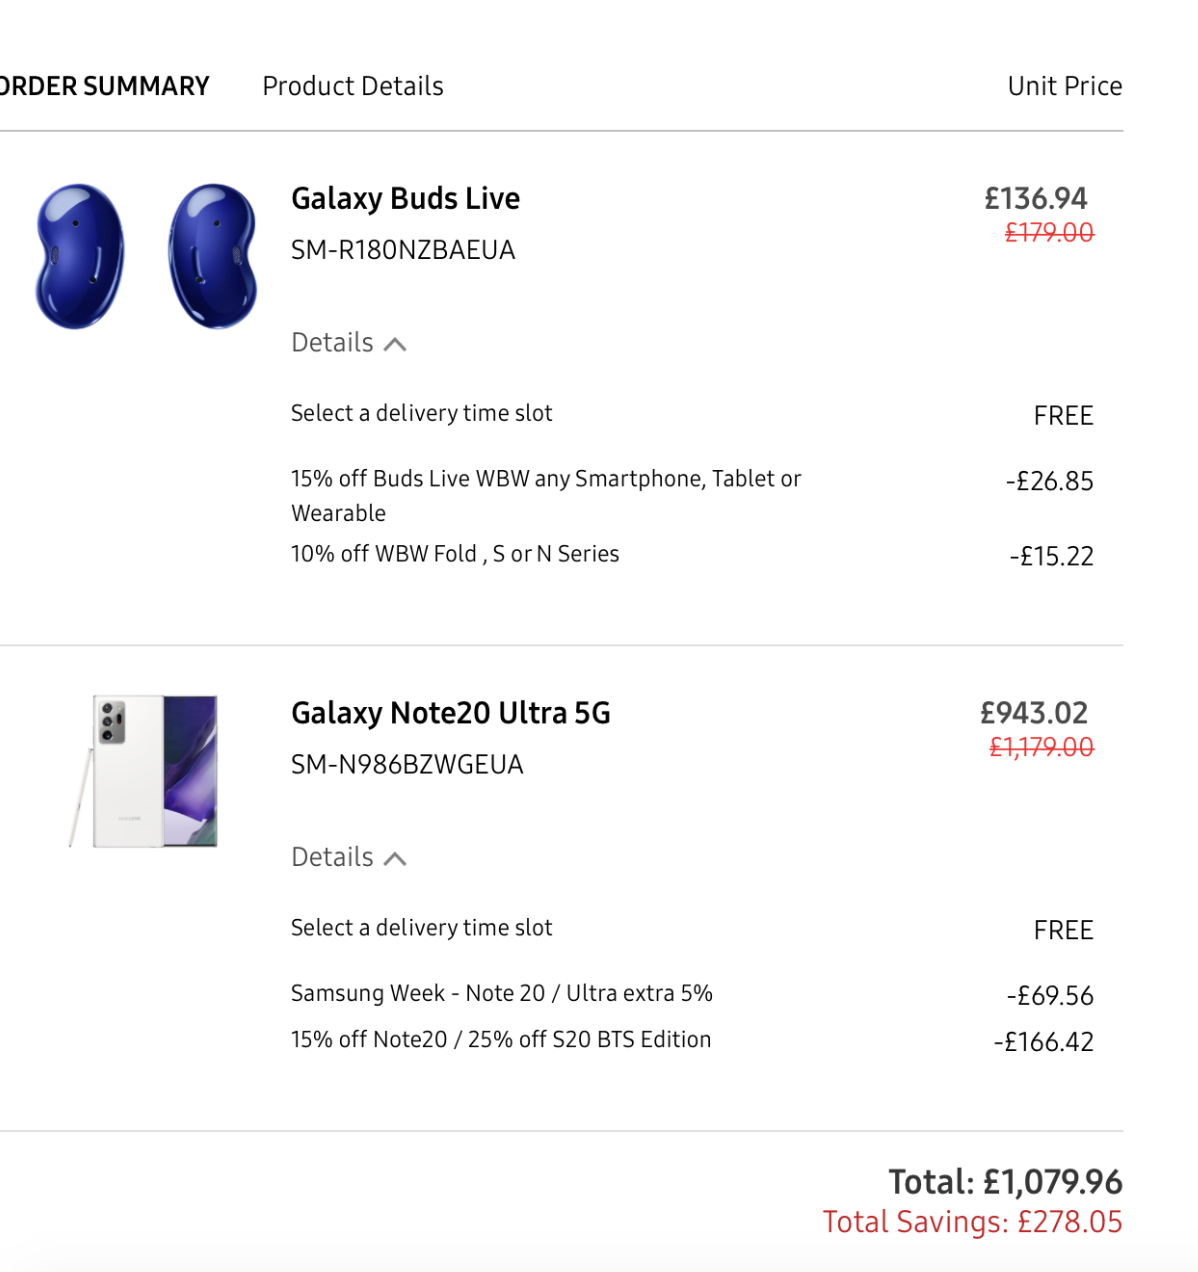Click the £136.94 Buds Live price
This screenshot has width=1198, height=1272.
click(x=1035, y=198)
